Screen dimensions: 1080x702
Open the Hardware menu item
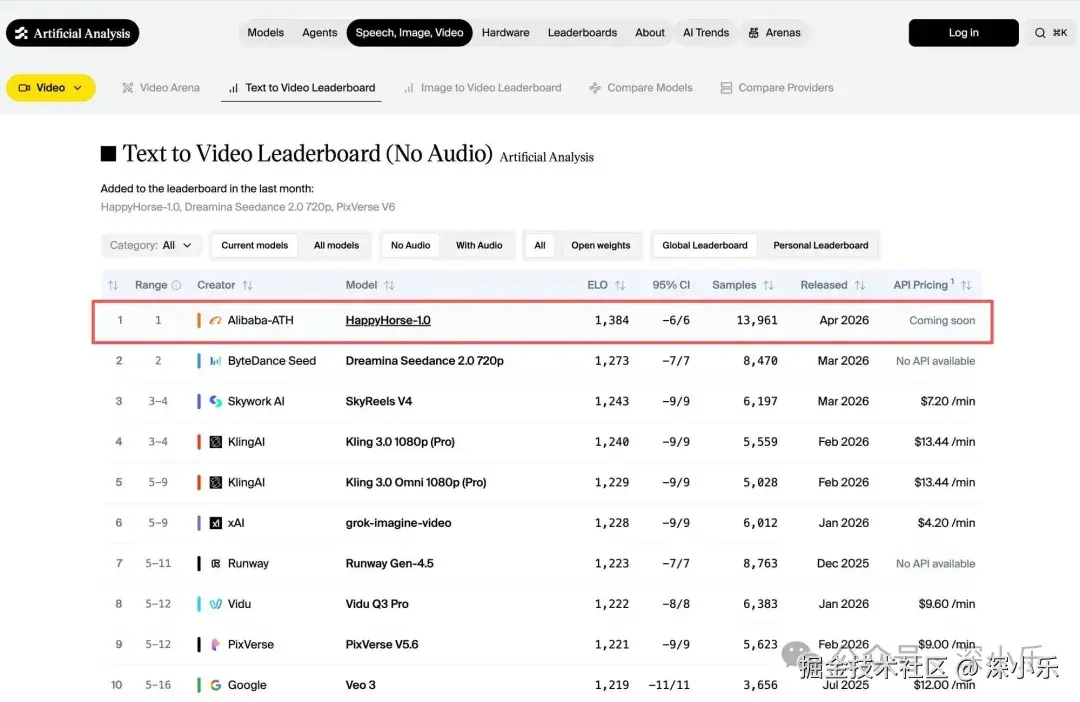click(x=505, y=33)
